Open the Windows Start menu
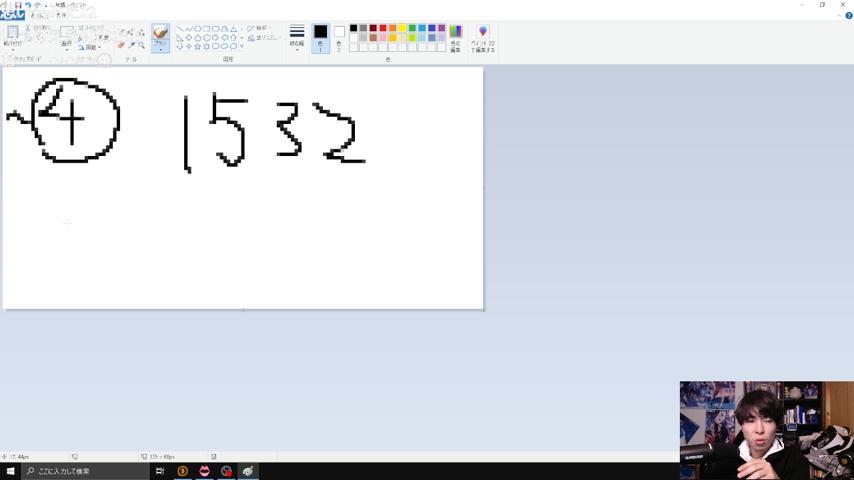Viewport: 854px width, 480px height. tap(10, 471)
